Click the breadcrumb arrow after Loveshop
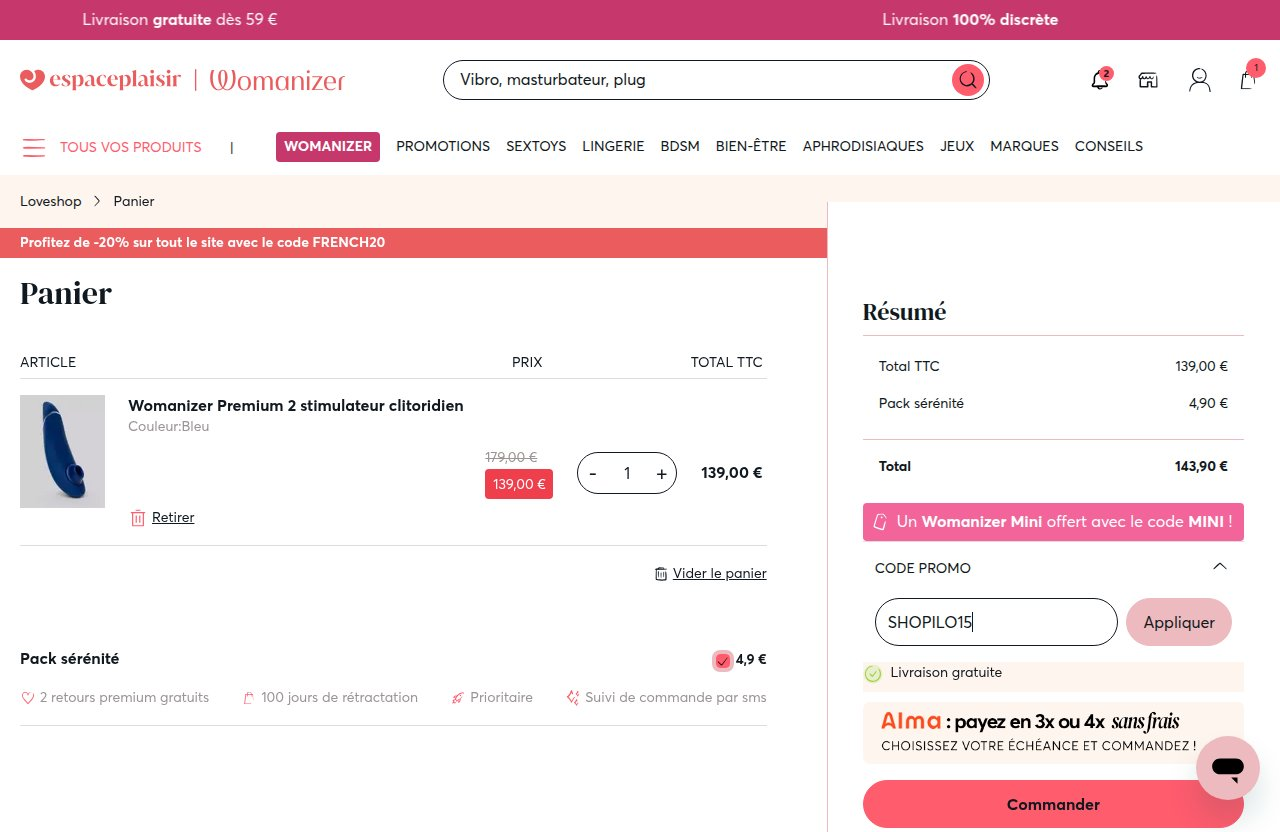The width and height of the screenshot is (1280, 832). [x=98, y=201]
